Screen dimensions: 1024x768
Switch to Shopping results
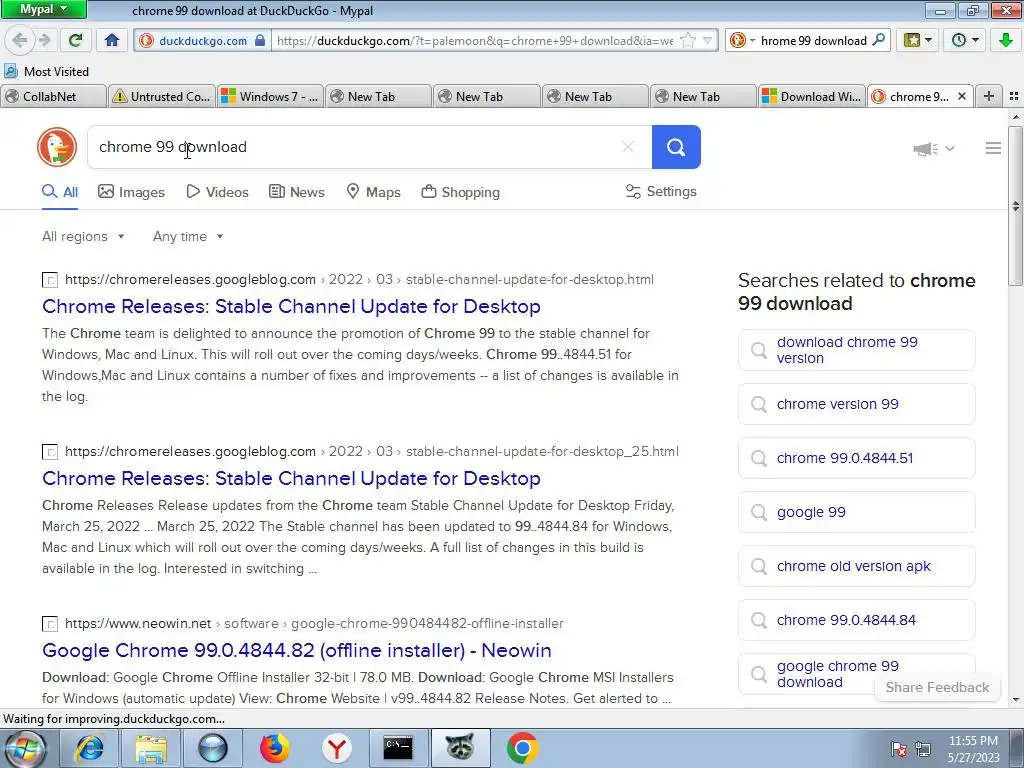(460, 192)
